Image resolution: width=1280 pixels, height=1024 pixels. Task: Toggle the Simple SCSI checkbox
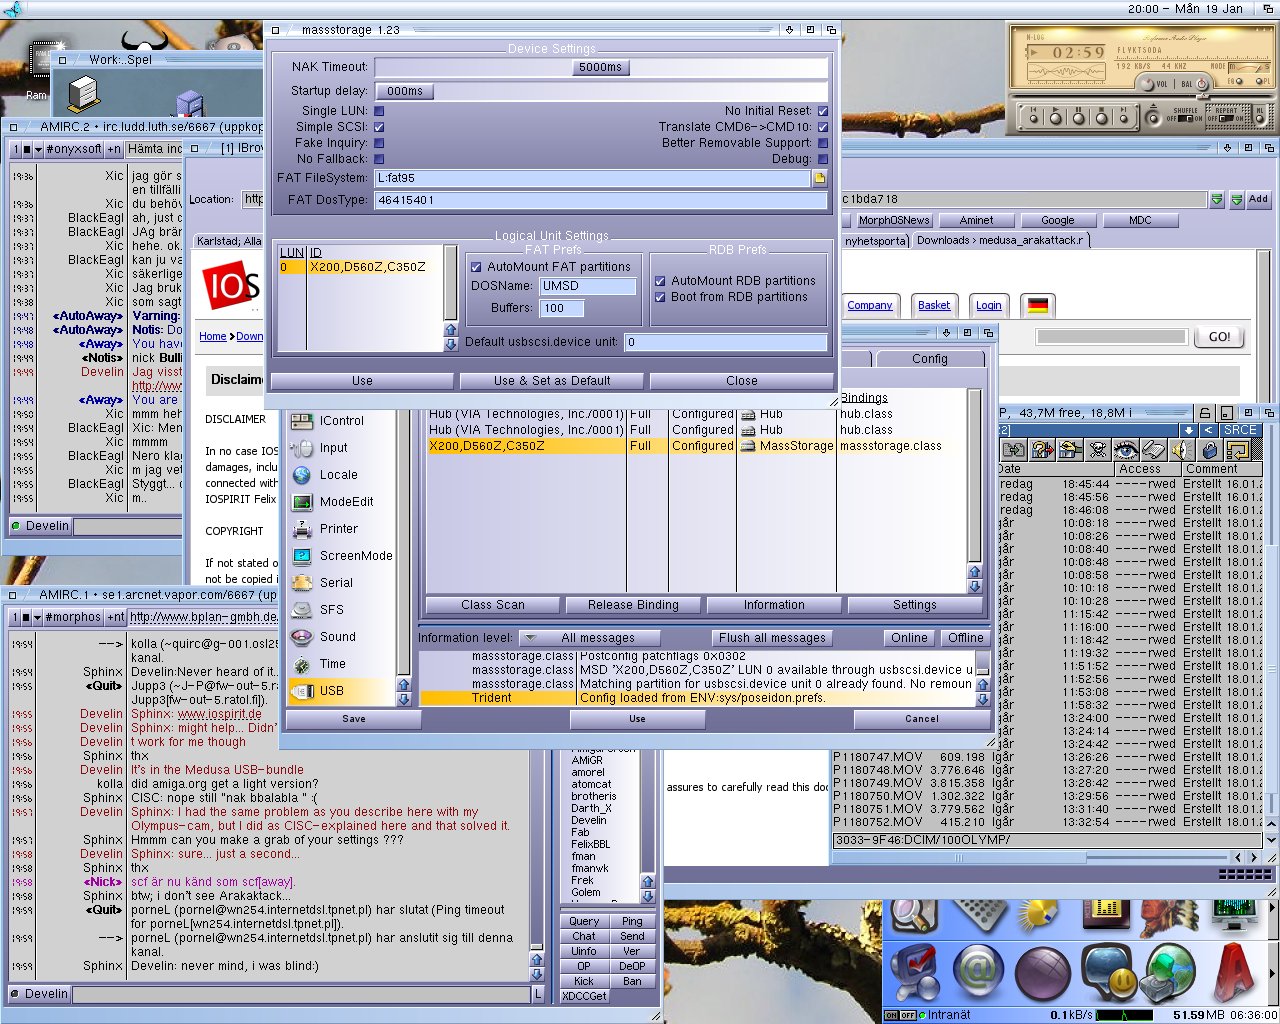pos(379,127)
